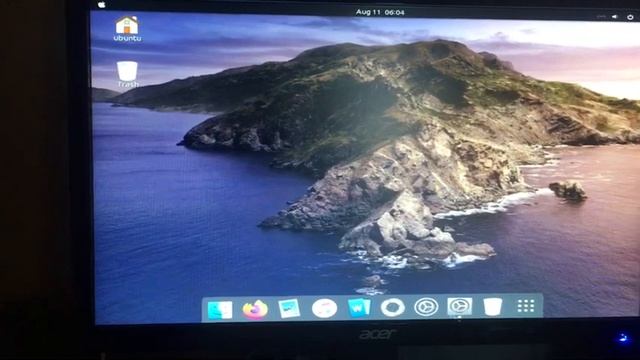Open the Aug 11 06:04 clock menu

click(380, 12)
